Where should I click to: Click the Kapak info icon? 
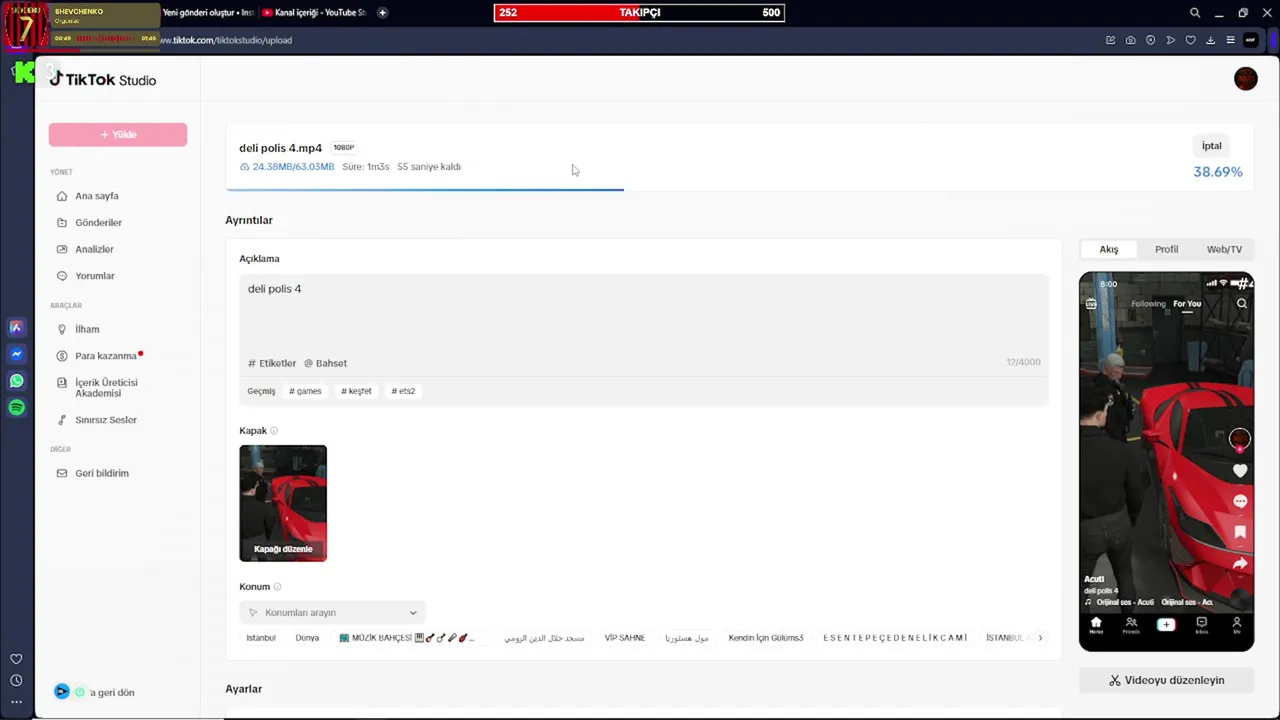274,431
